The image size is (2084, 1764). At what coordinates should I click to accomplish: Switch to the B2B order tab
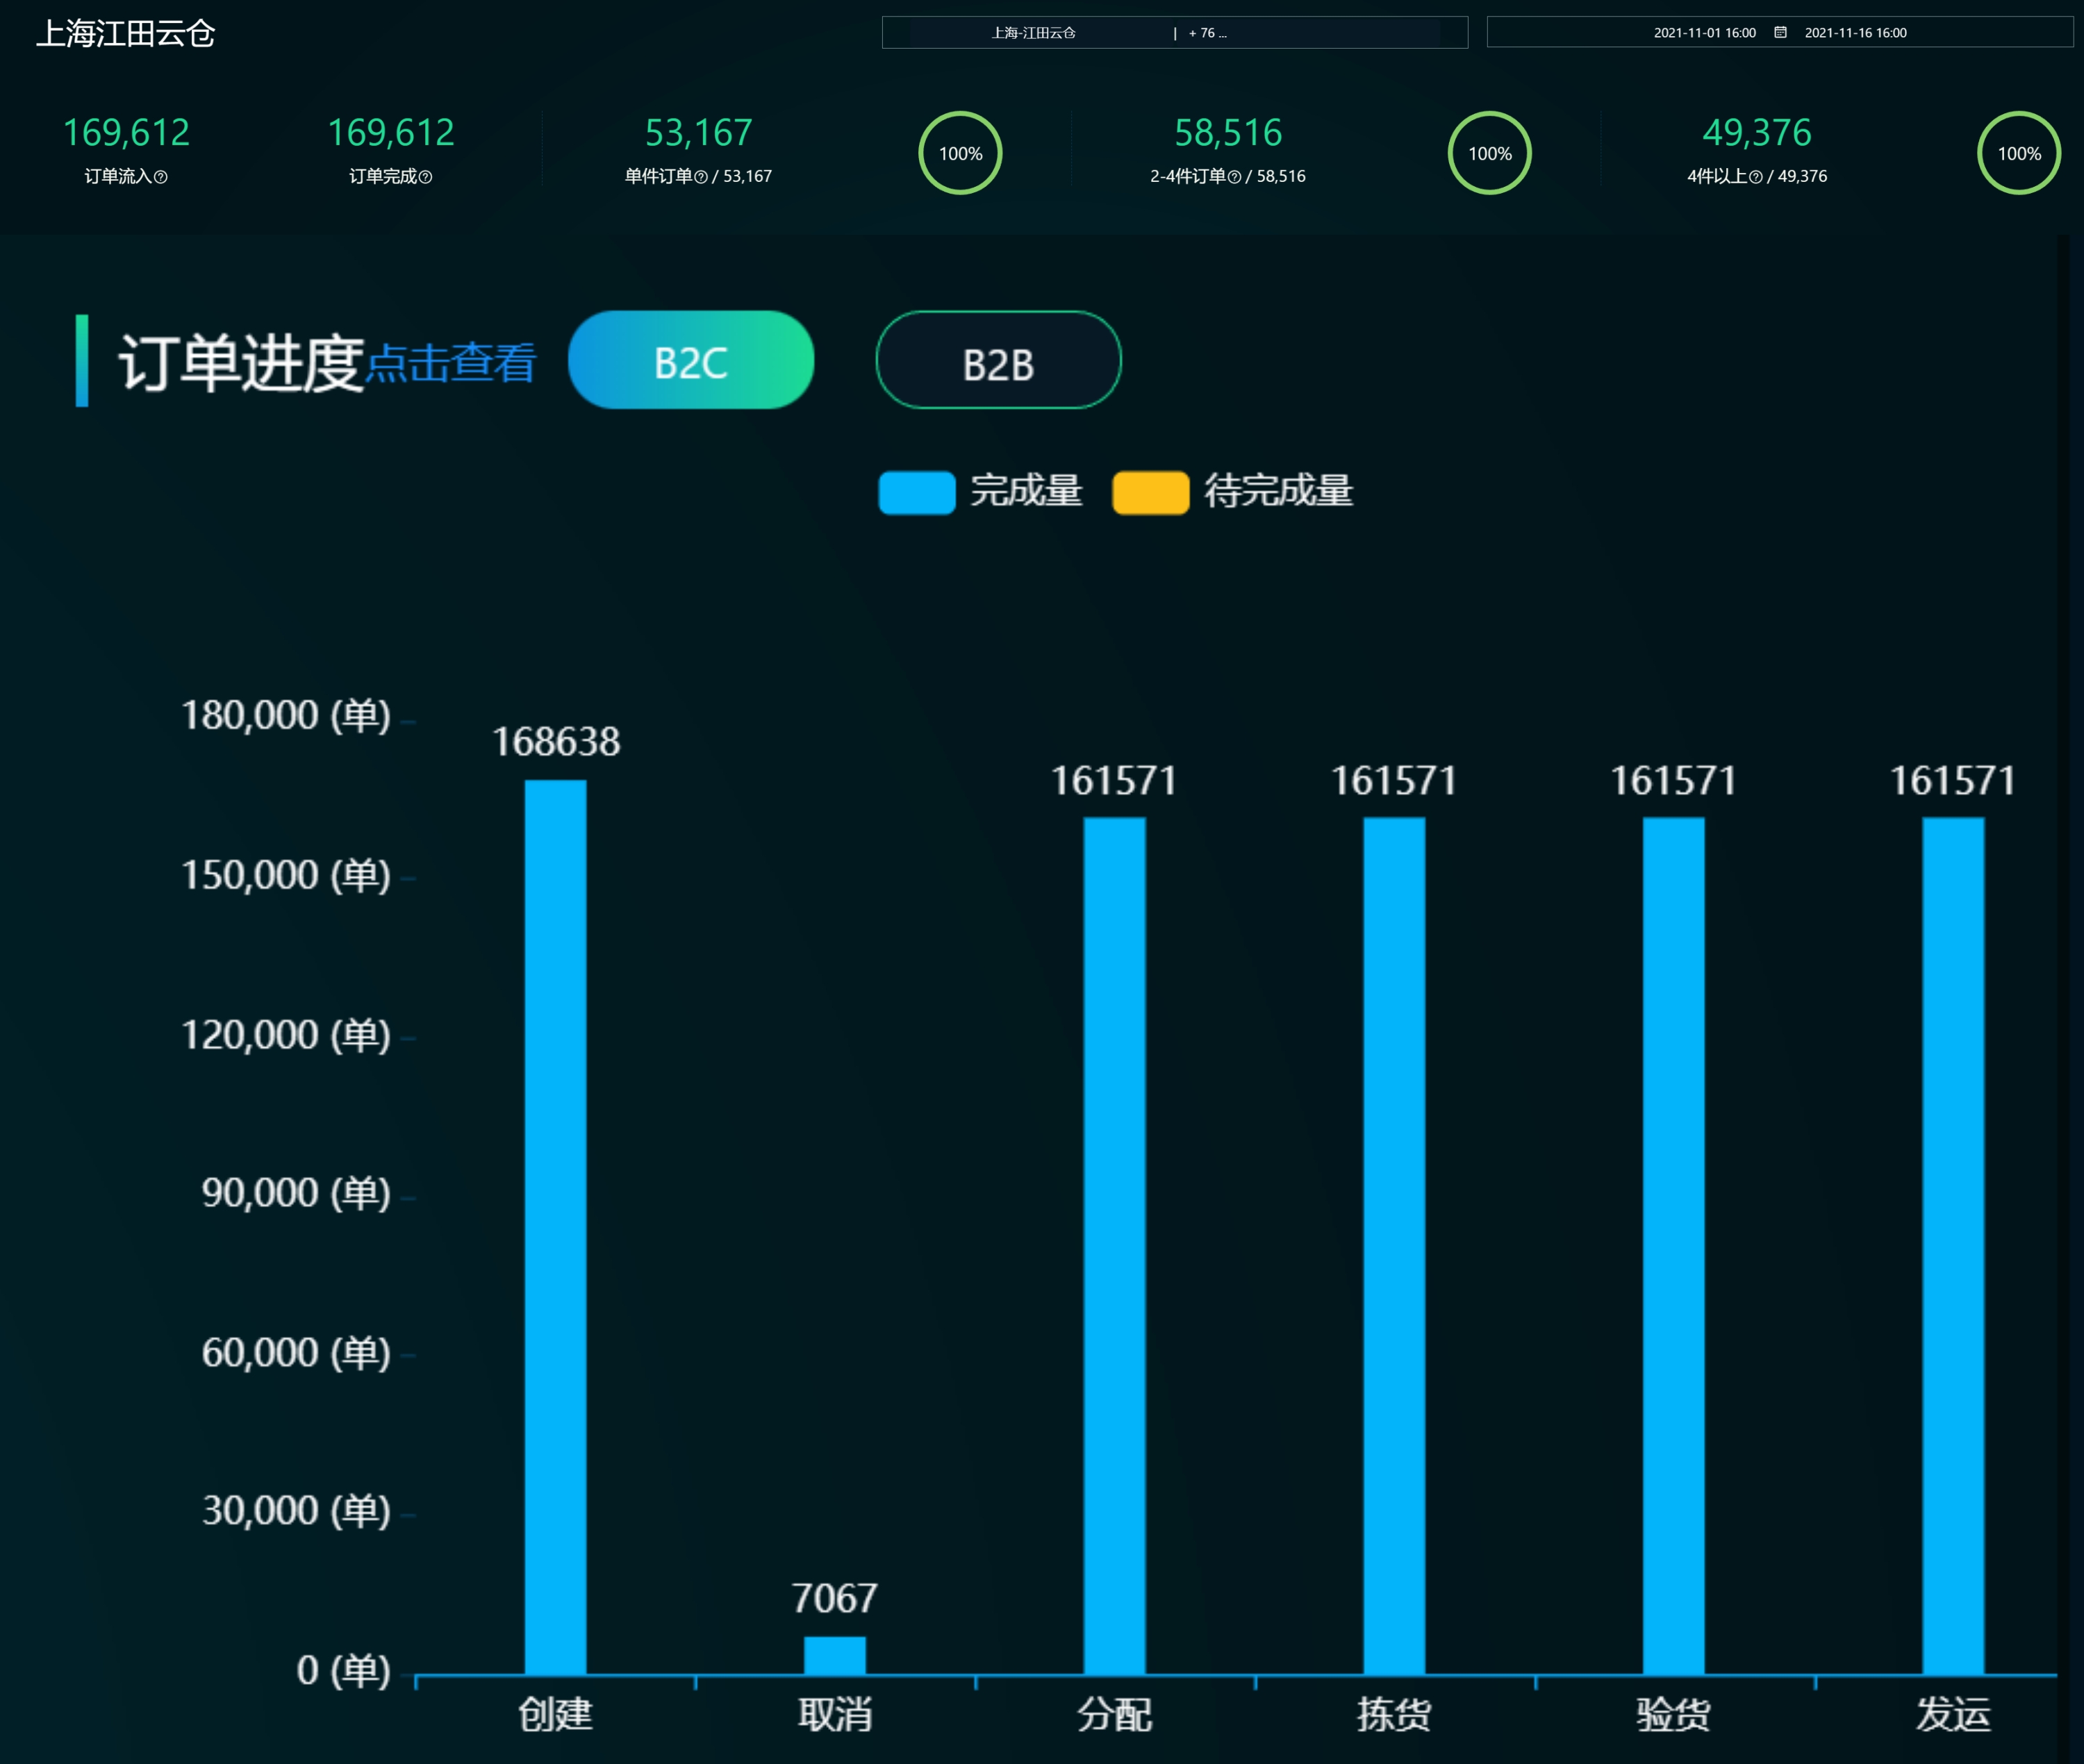[x=998, y=360]
